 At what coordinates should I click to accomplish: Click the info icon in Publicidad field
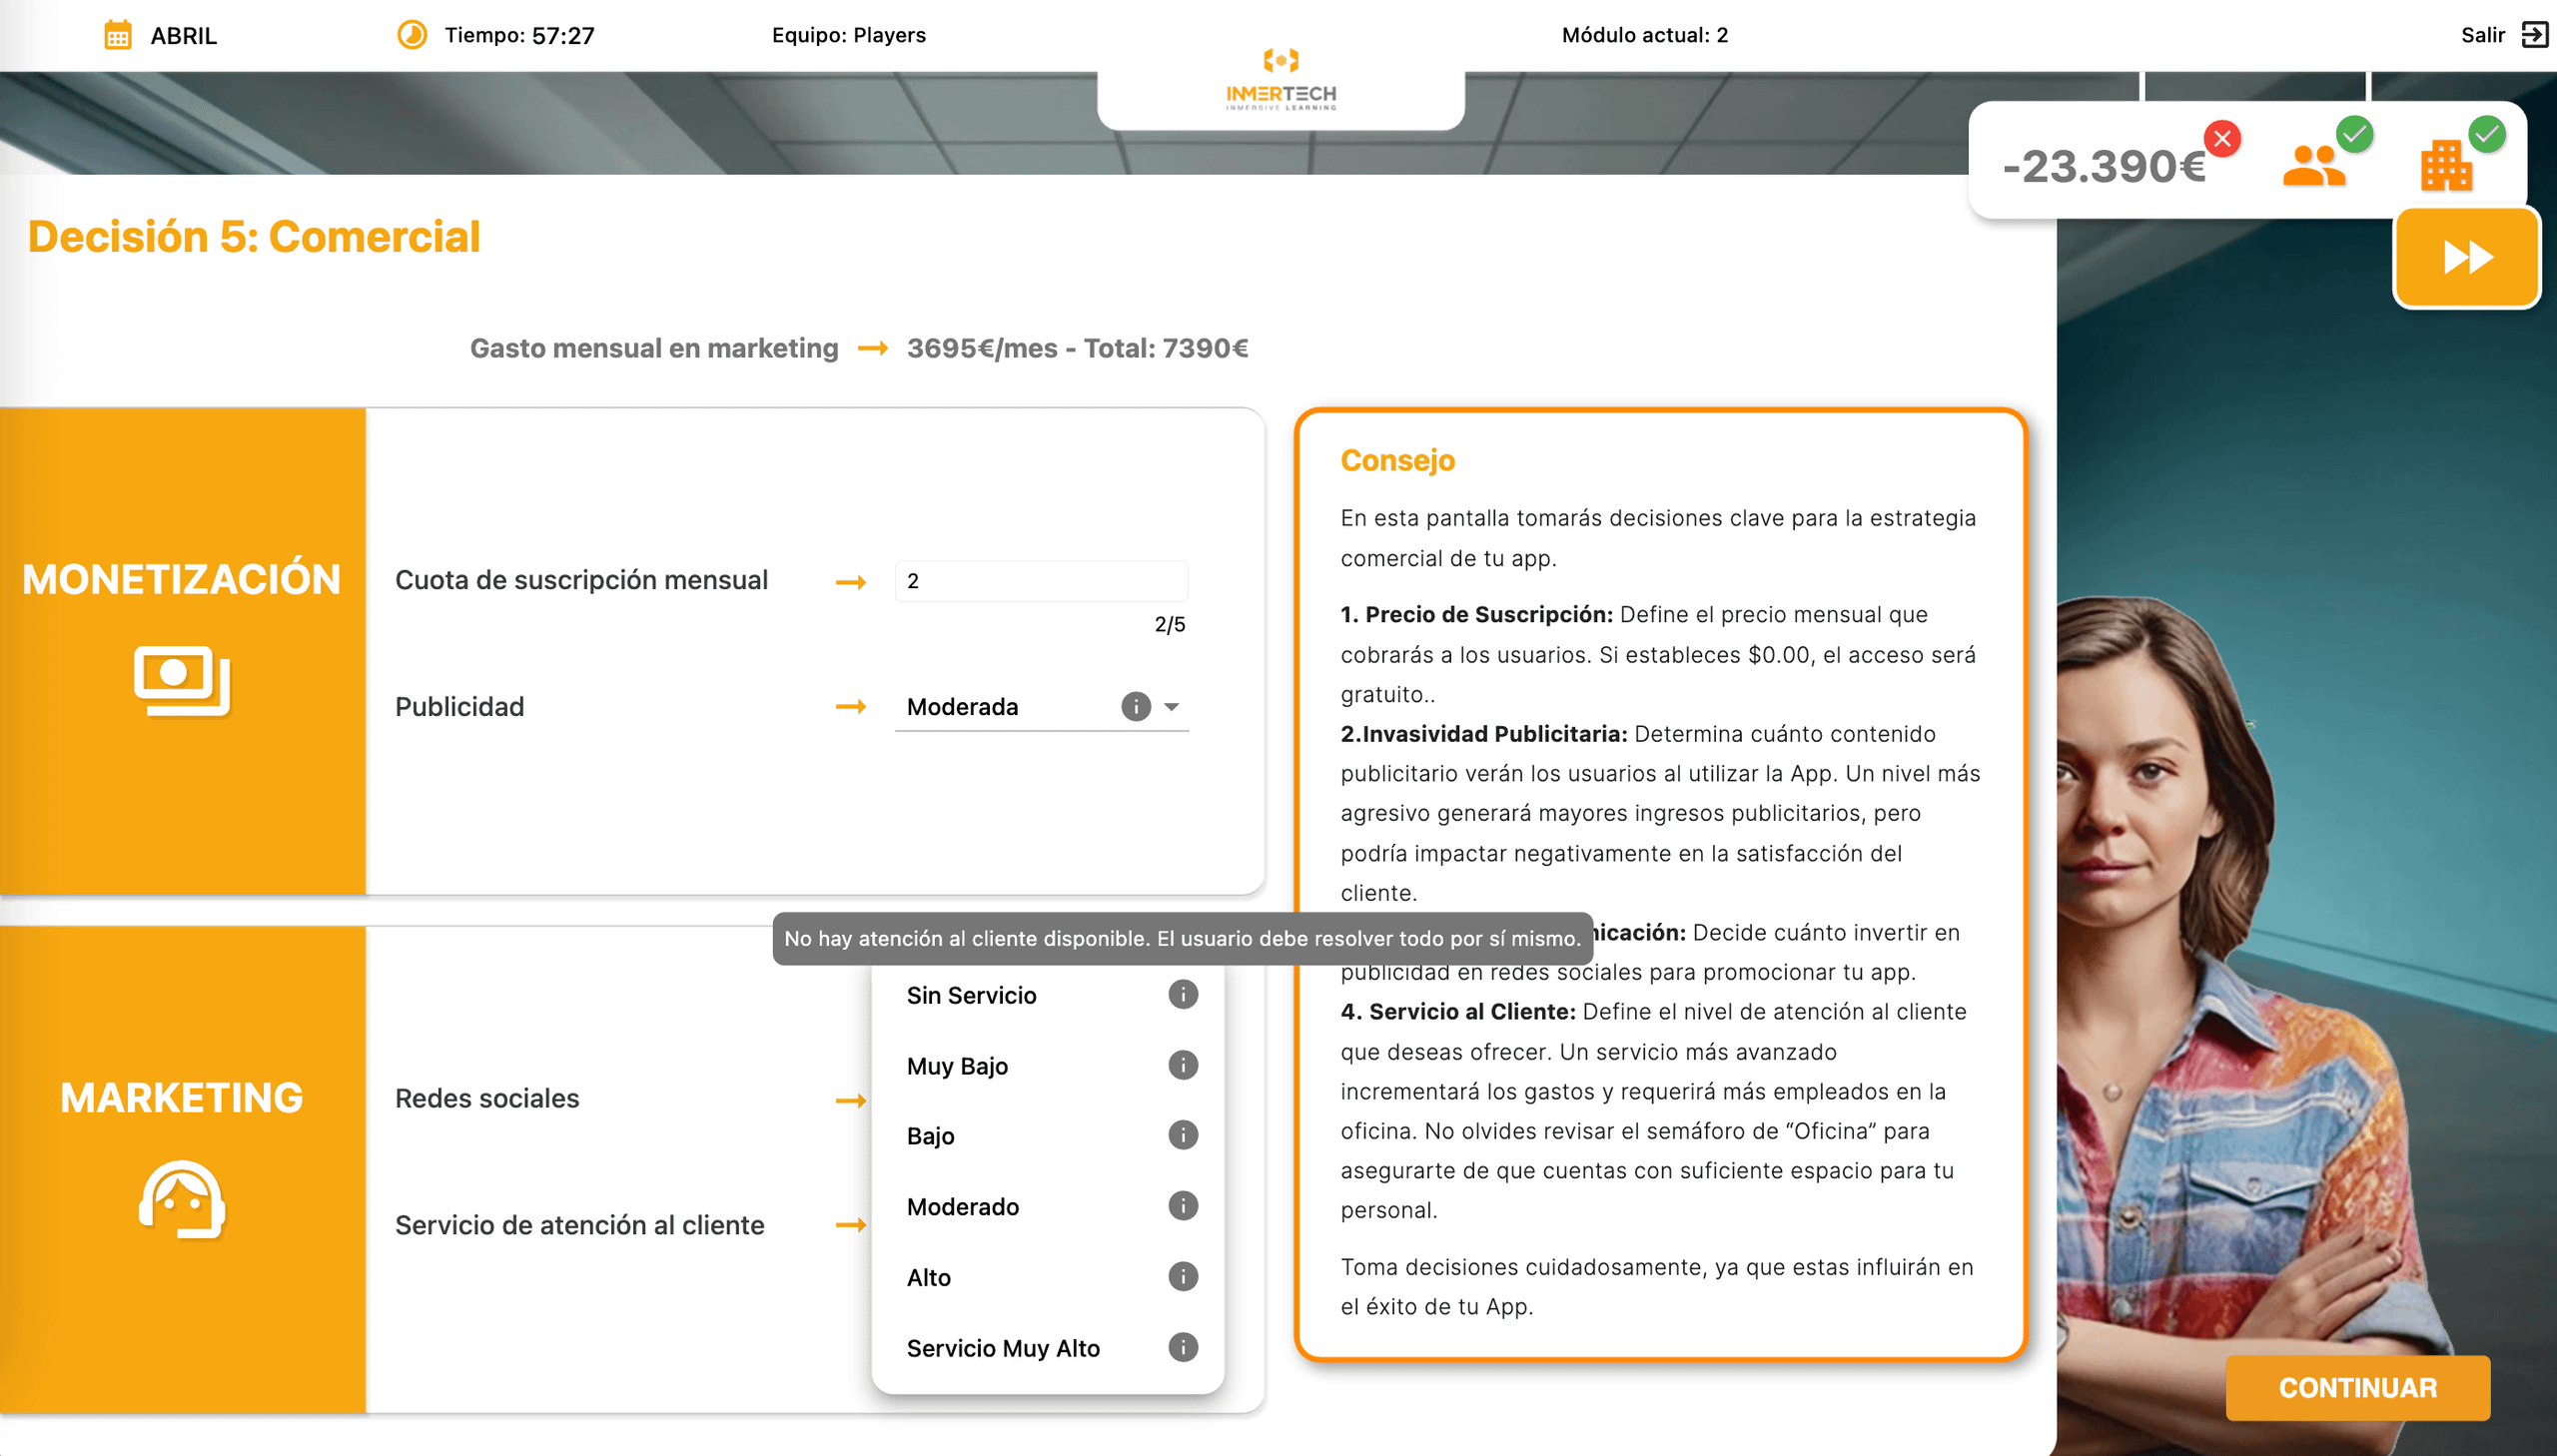coord(1135,706)
